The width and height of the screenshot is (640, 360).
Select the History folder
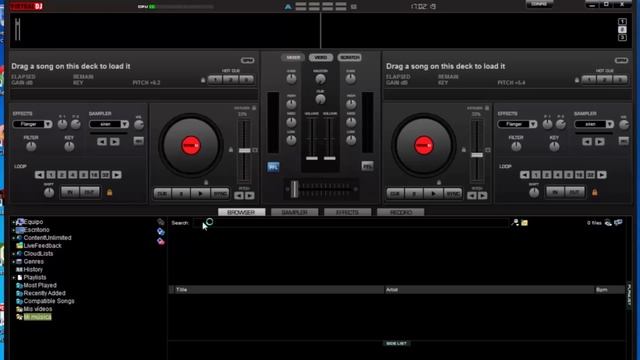click(x=33, y=270)
